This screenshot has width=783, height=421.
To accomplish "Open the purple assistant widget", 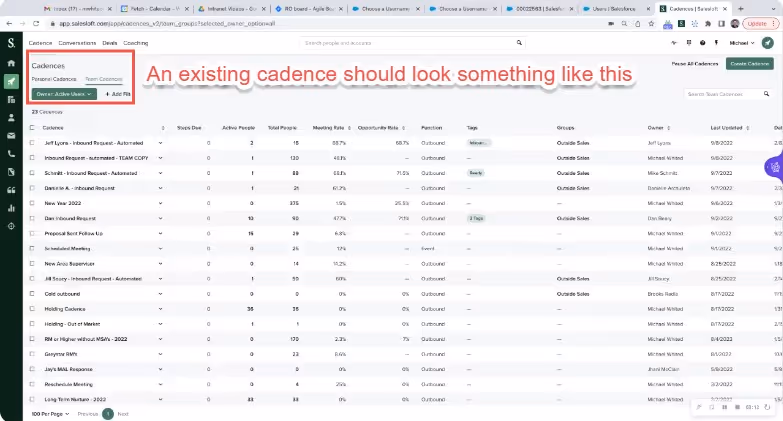I will tap(775, 167).
